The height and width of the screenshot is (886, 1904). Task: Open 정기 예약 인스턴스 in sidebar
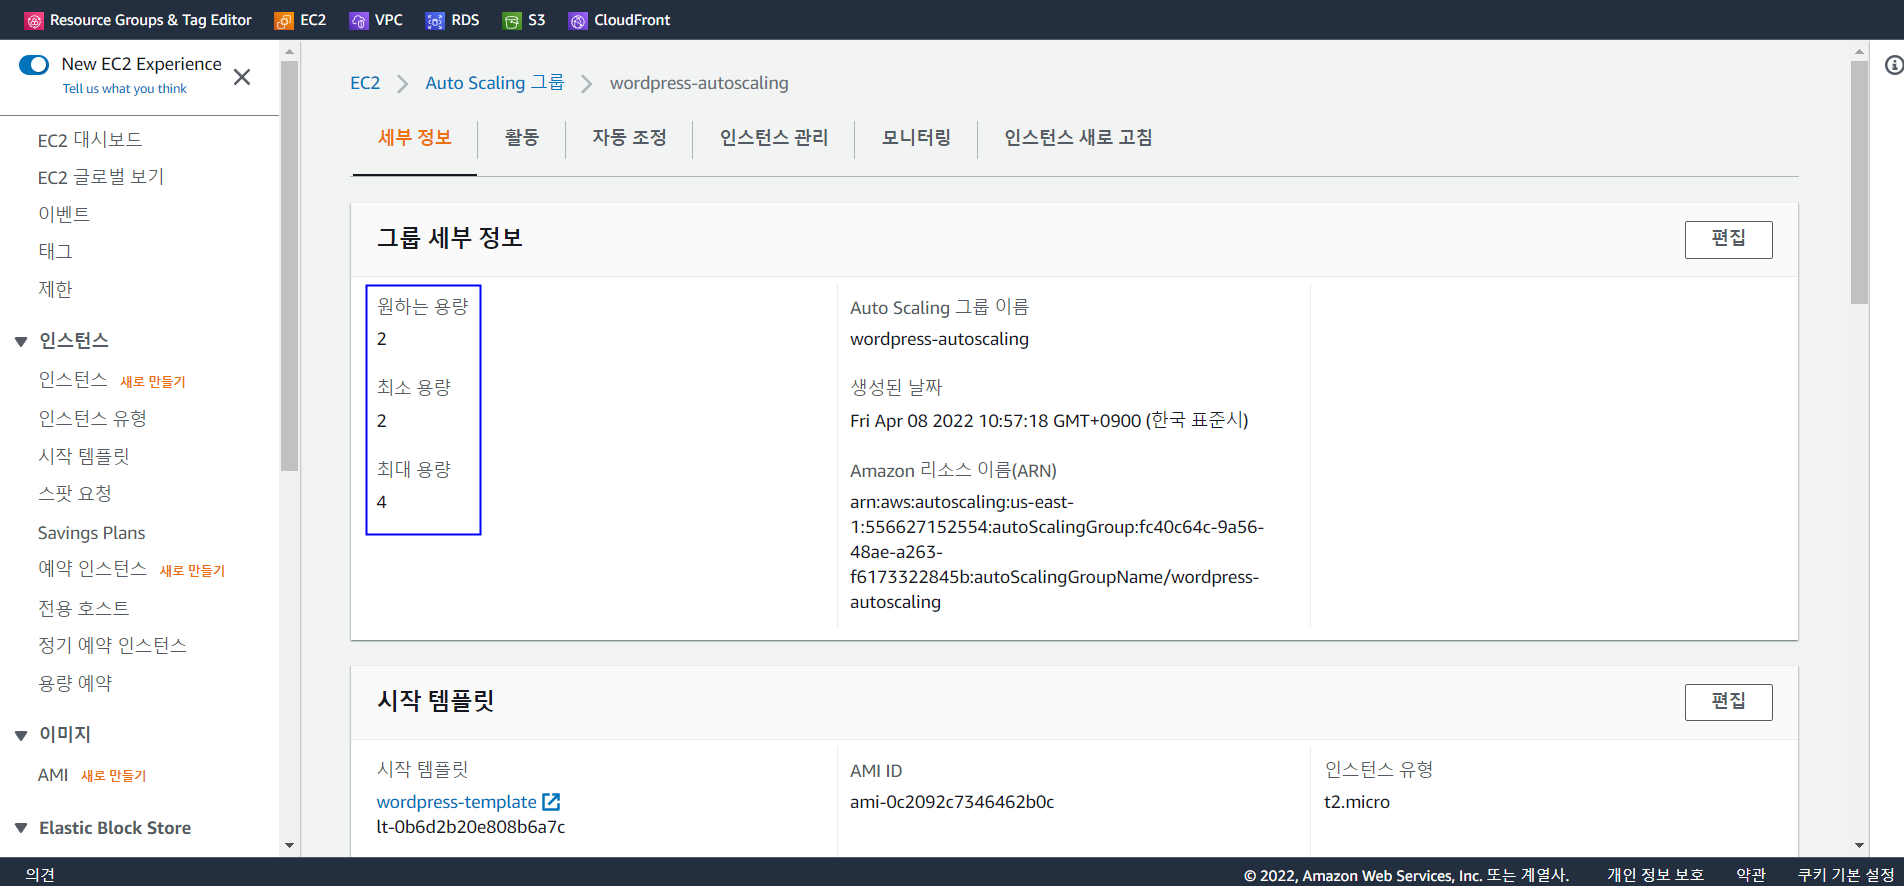(x=113, y=646)
